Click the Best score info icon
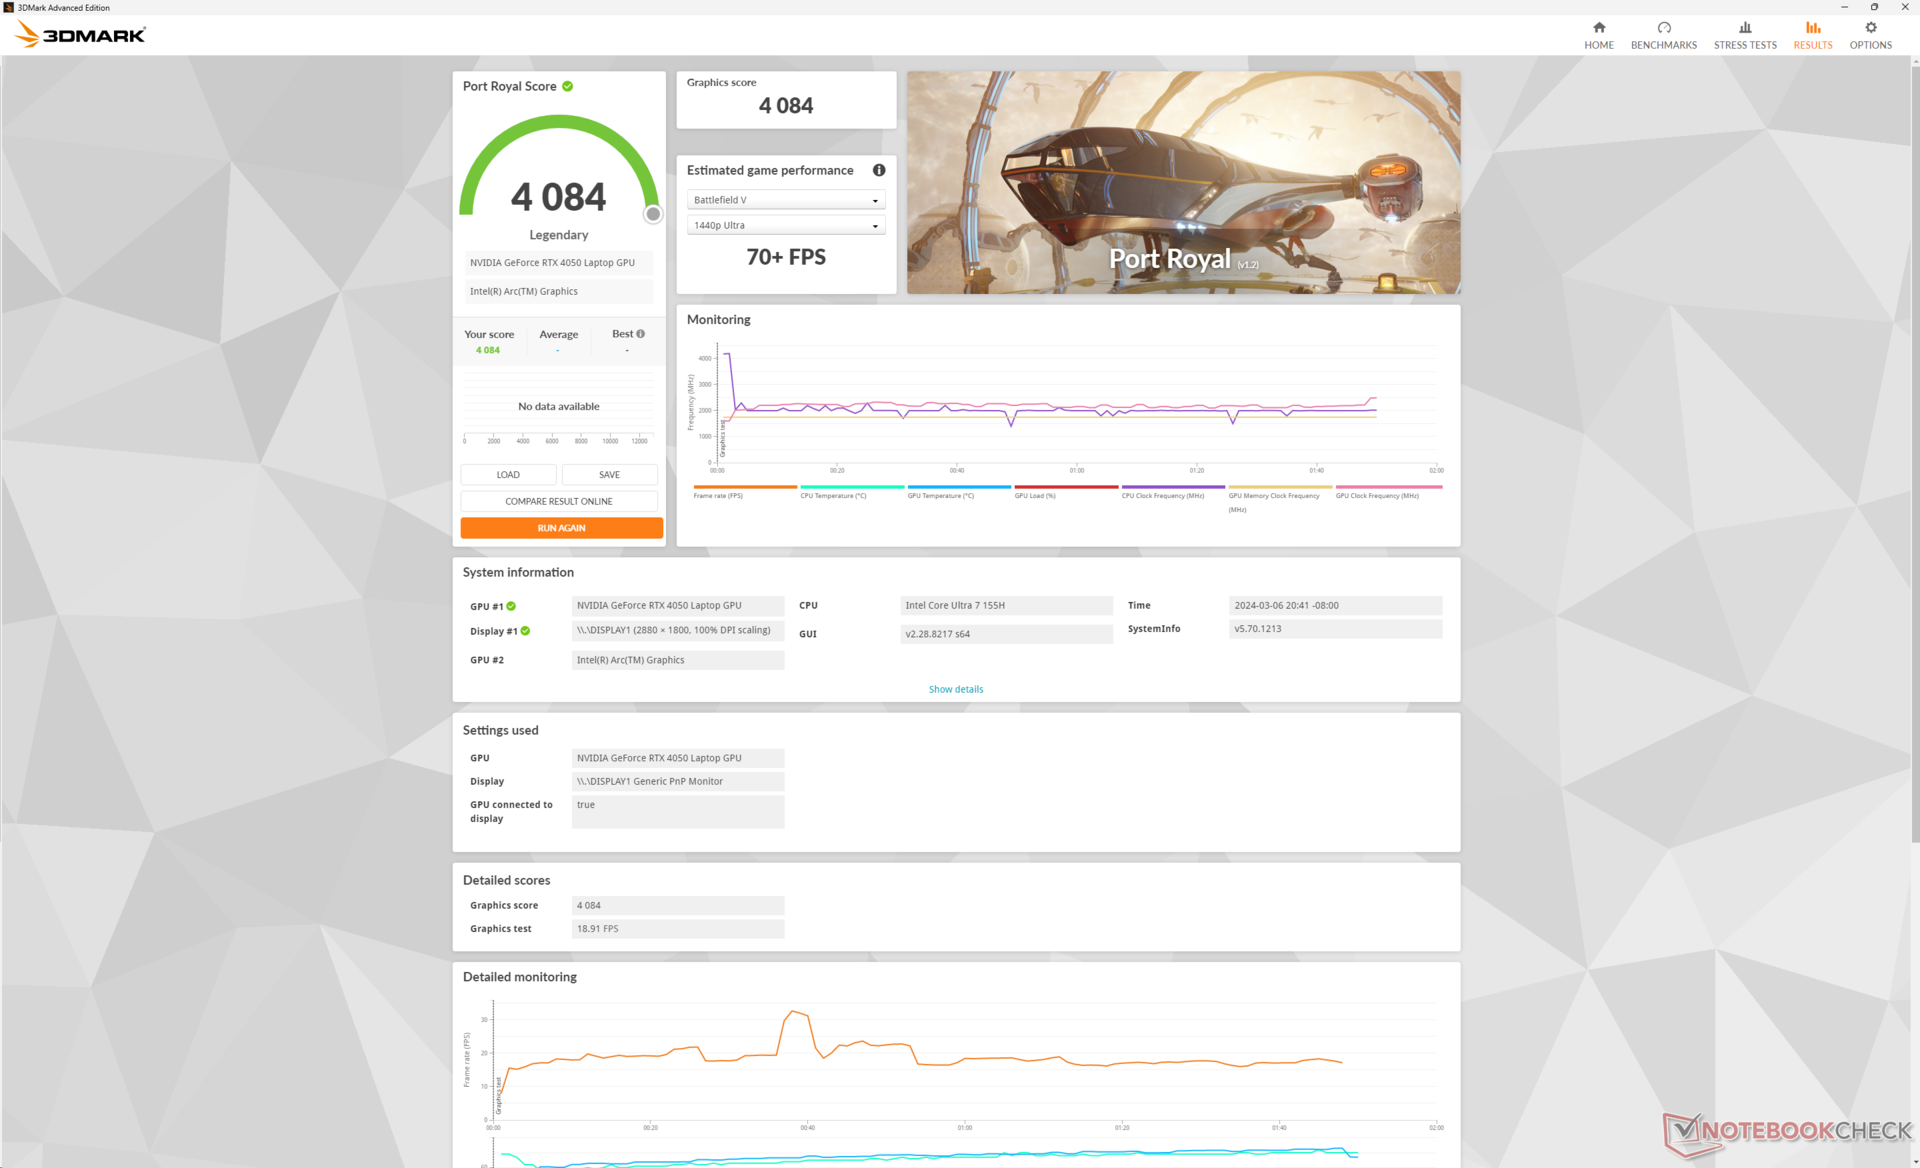Image resolution: width=1920 pixels, height=1168 pixels. (x=641, y=334)
